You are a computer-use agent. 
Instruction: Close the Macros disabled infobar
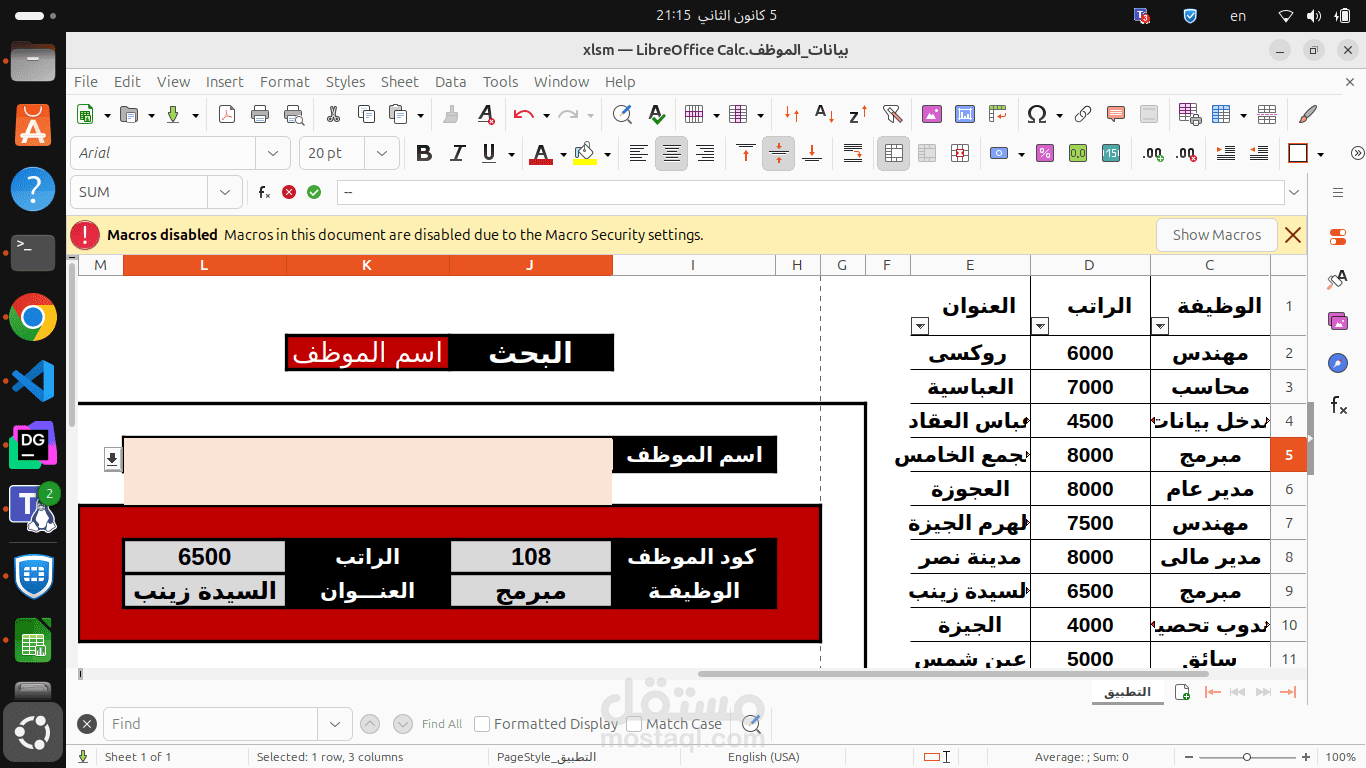coord(1293,235)
